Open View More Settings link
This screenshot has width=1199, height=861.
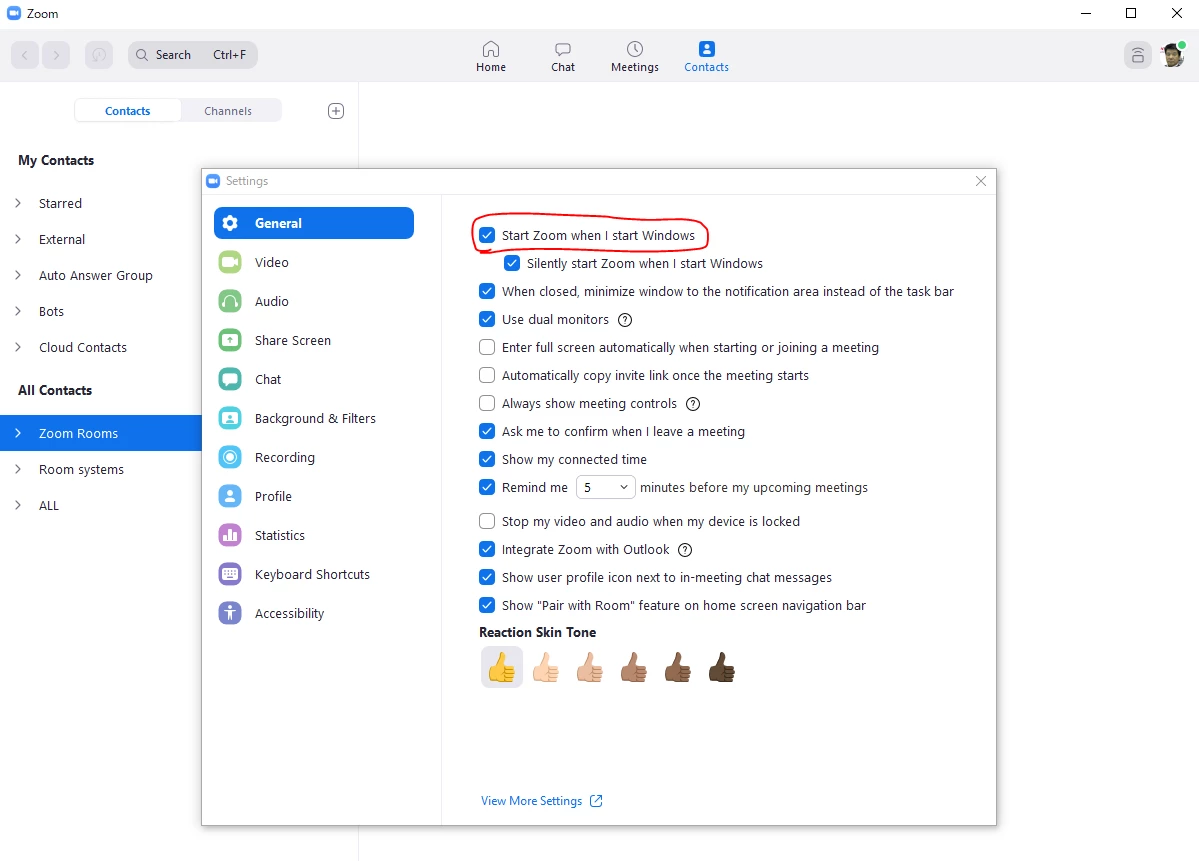(x=531, y=801)
